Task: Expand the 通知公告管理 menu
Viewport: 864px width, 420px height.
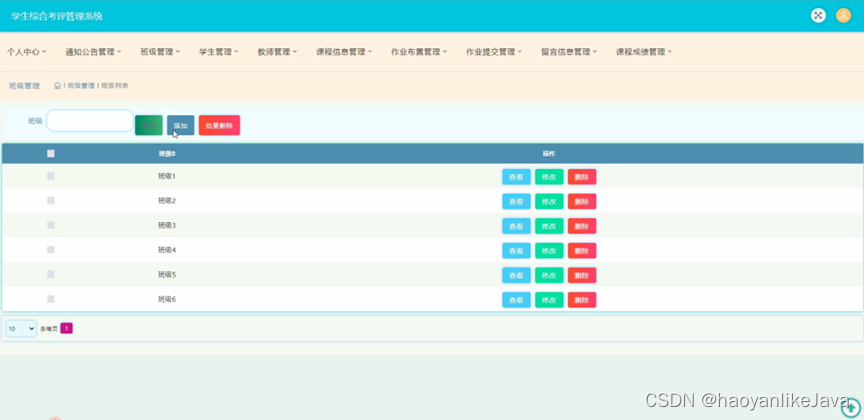Action: point(93,52)
